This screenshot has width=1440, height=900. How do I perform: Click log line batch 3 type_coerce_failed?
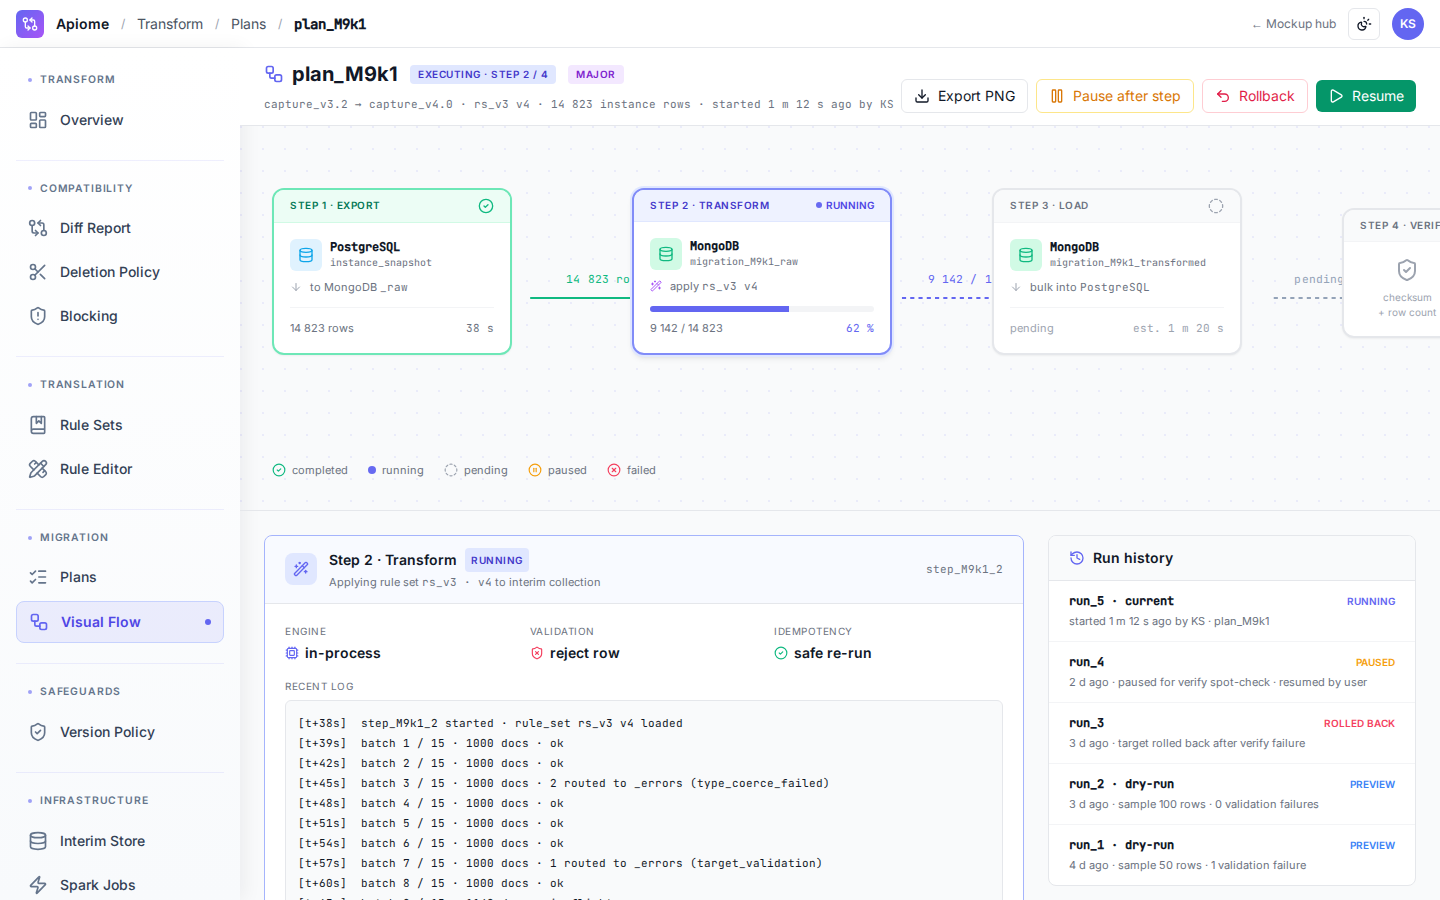[564, 783]
